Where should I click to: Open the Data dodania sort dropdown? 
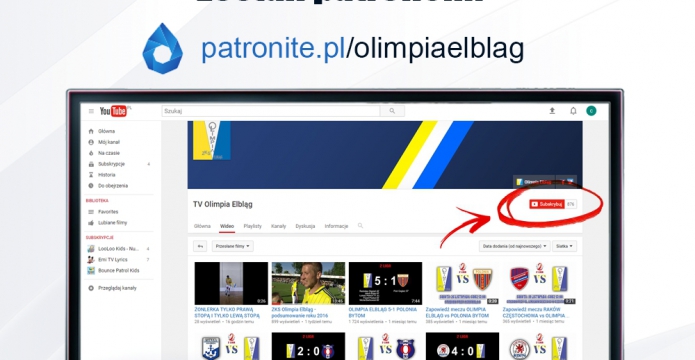tap(515, 246)
